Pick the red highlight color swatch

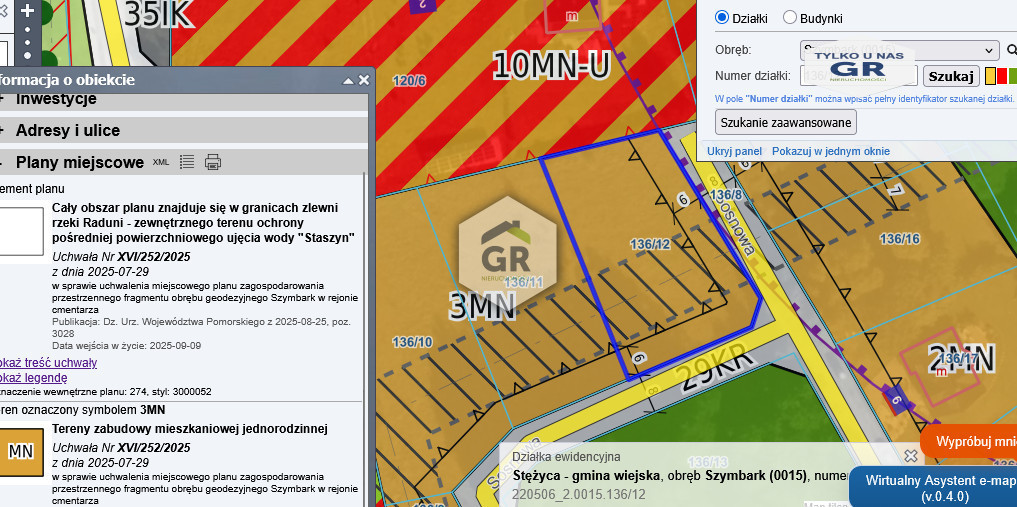(x=1001, y=76)
